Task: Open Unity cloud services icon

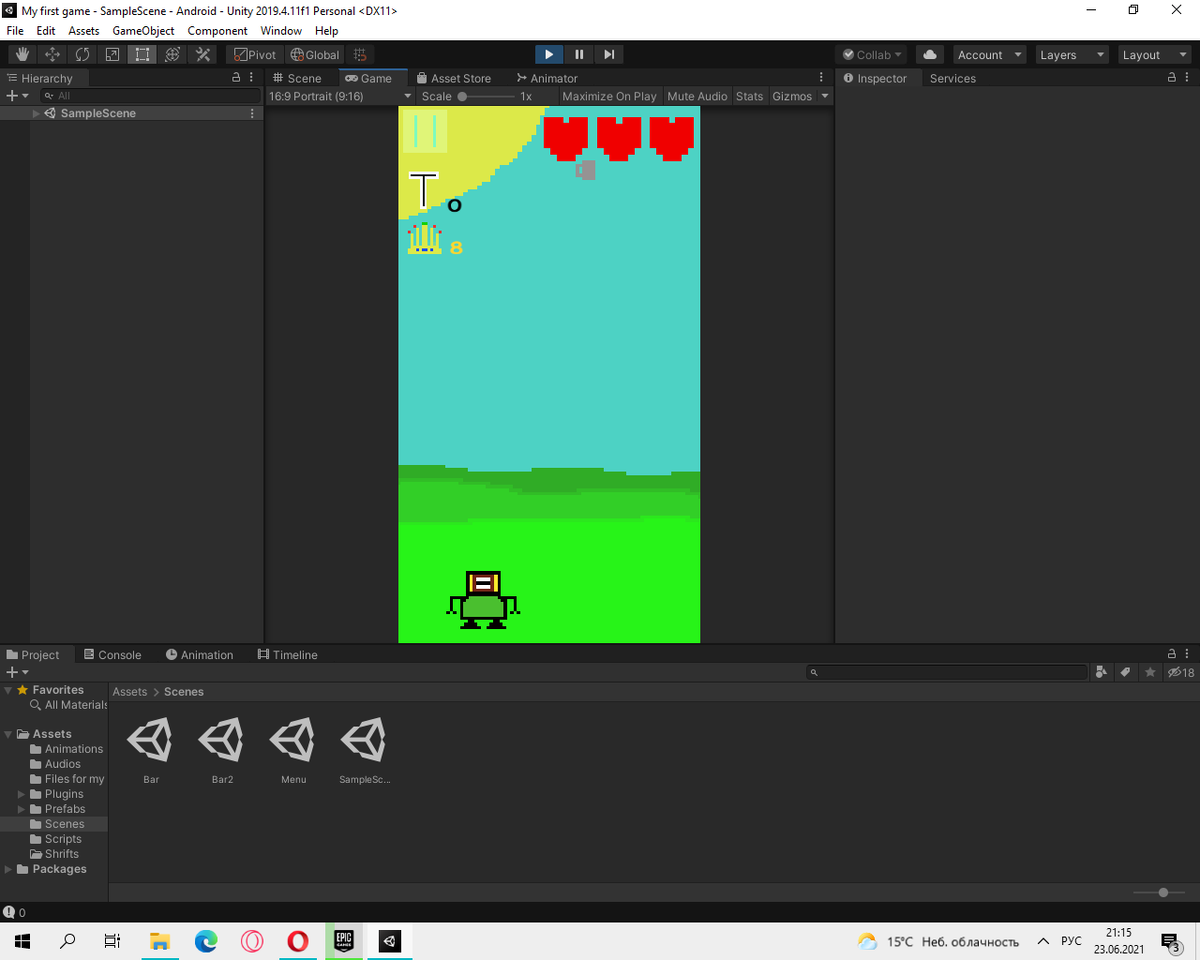Action: 930,55
